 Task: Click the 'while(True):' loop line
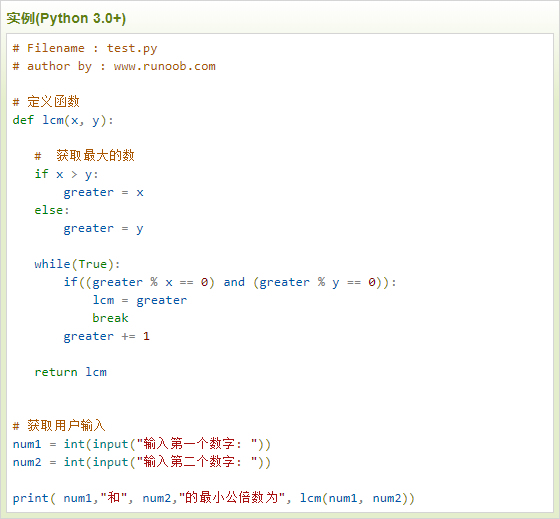pyautogui.click(x=77, y=264)
